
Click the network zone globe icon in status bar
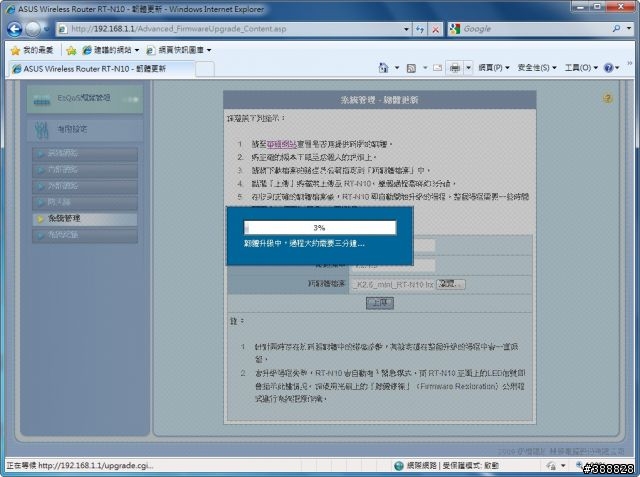(x=399, y=466)
